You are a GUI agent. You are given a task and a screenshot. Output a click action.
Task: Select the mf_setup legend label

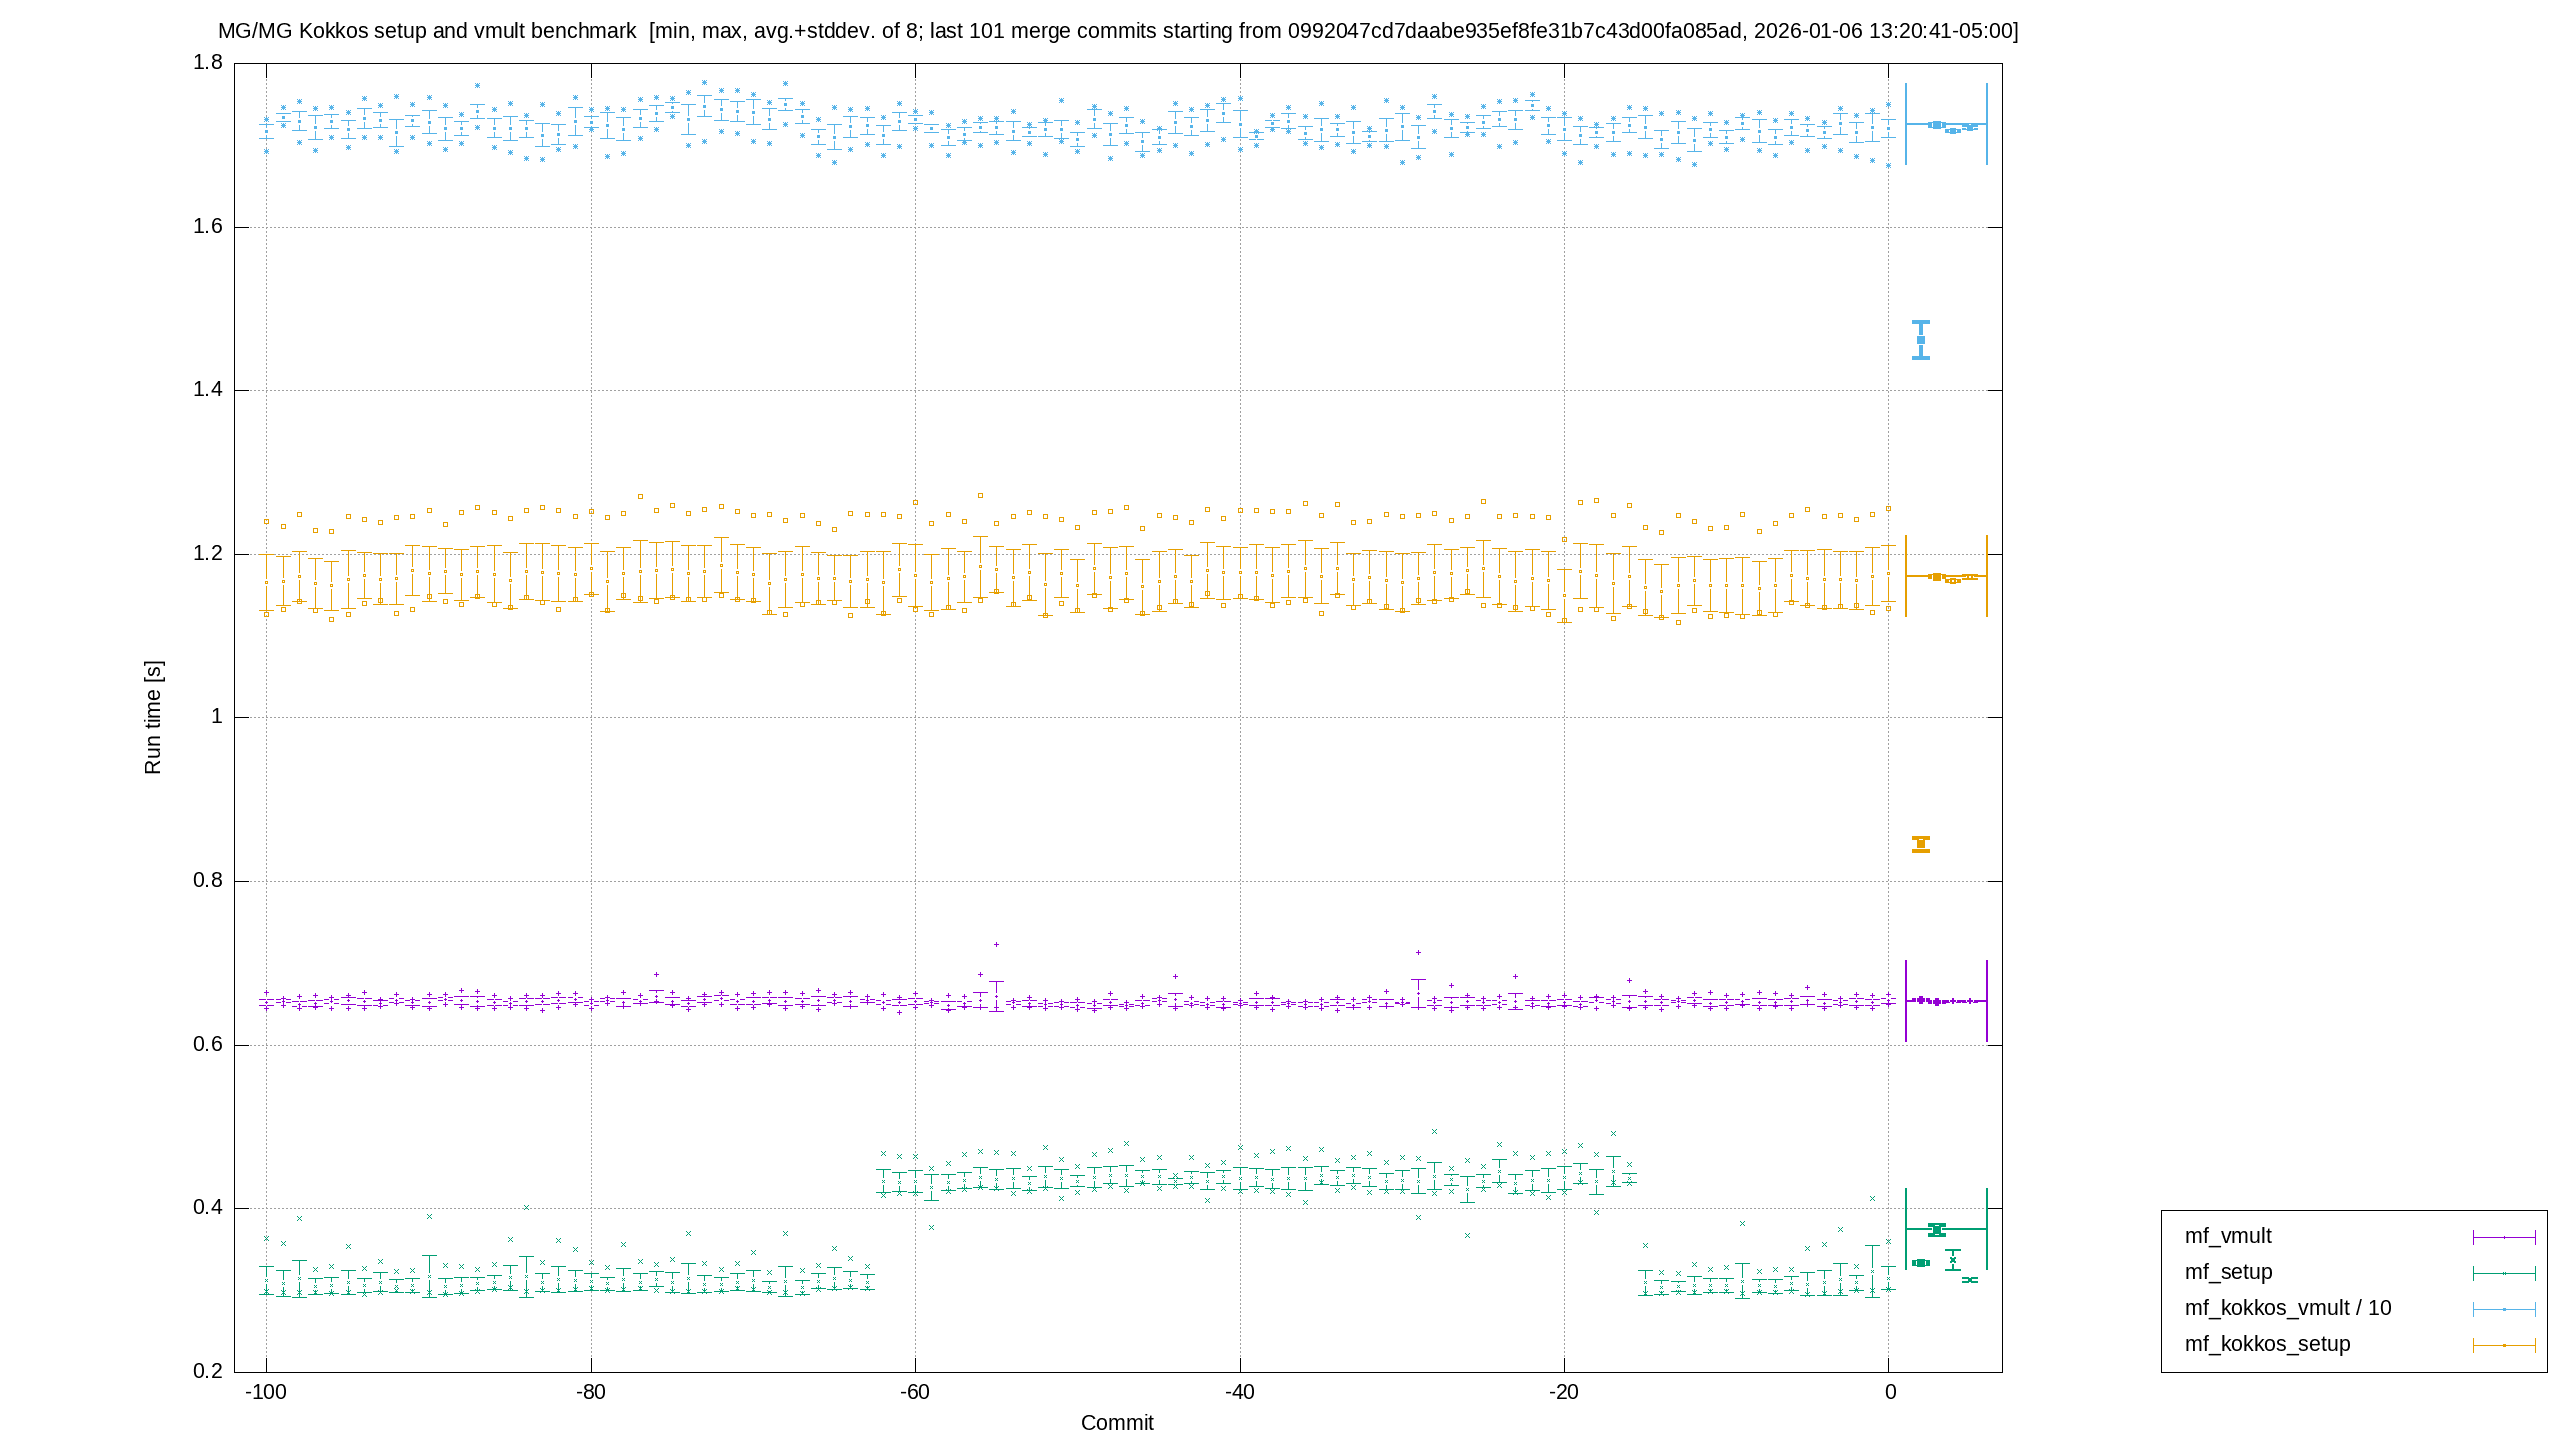pyautogui.click(x=2228, y=1272)
